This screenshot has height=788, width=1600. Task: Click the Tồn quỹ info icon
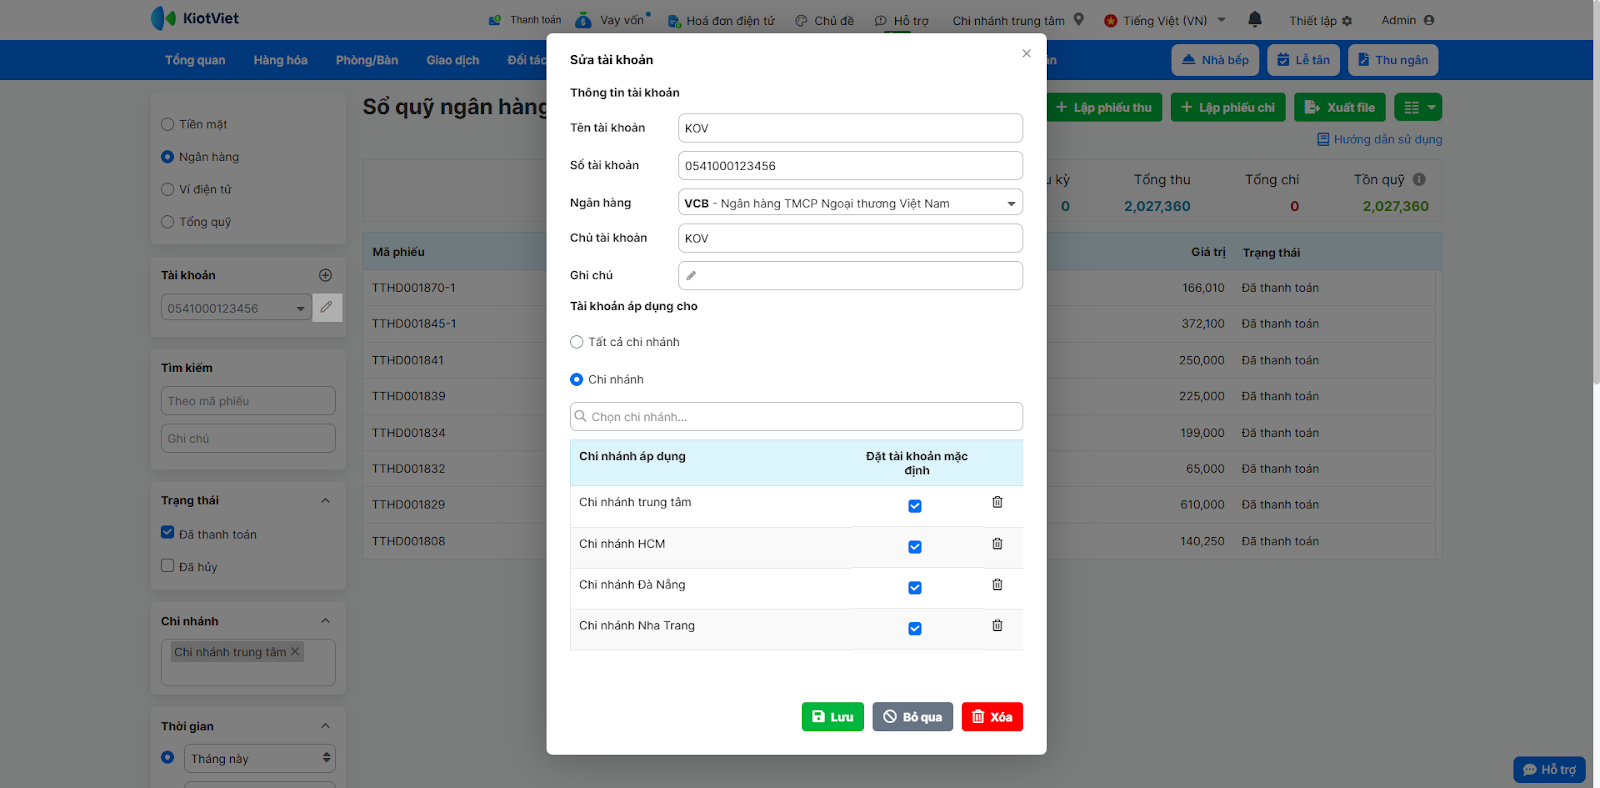point(1419,179)
